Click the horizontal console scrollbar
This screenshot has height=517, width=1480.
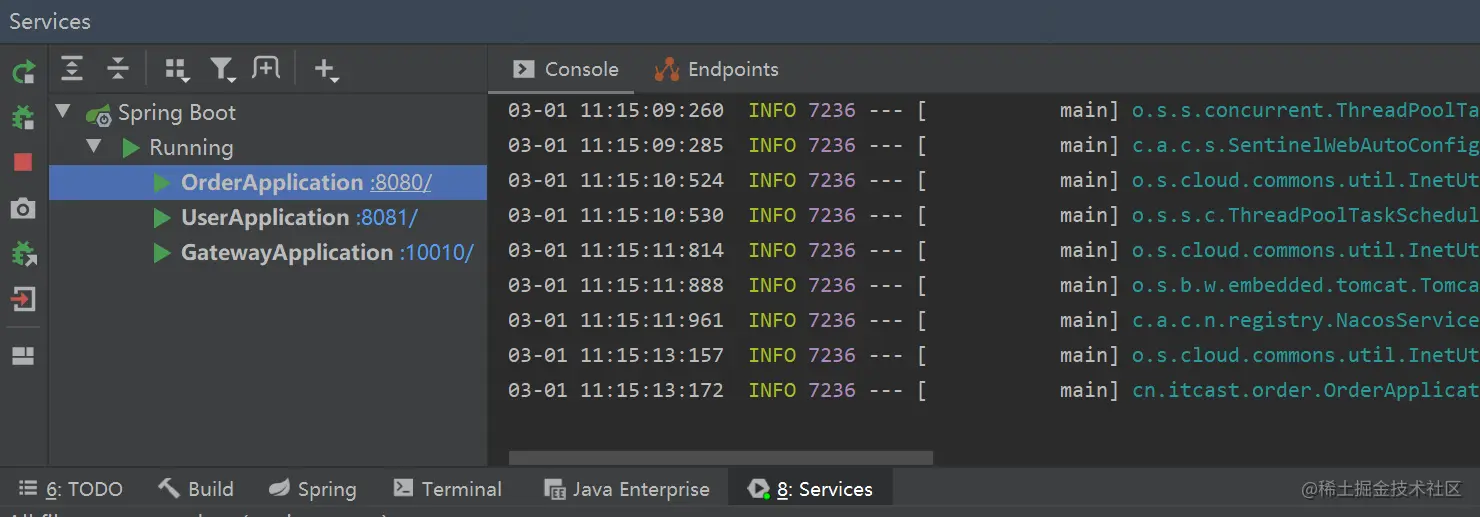point(721,458)
